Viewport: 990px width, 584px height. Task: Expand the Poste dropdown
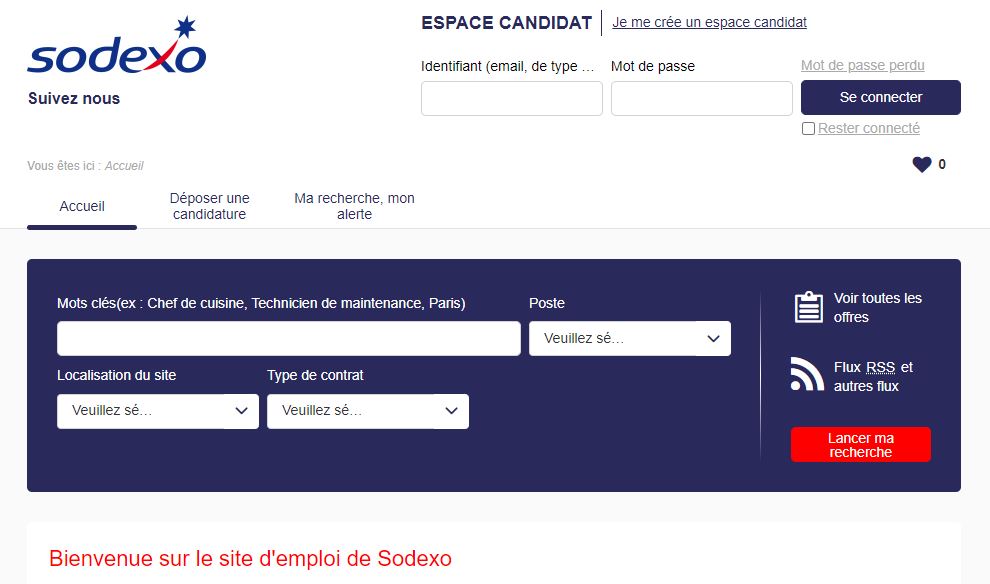[629, 338]
